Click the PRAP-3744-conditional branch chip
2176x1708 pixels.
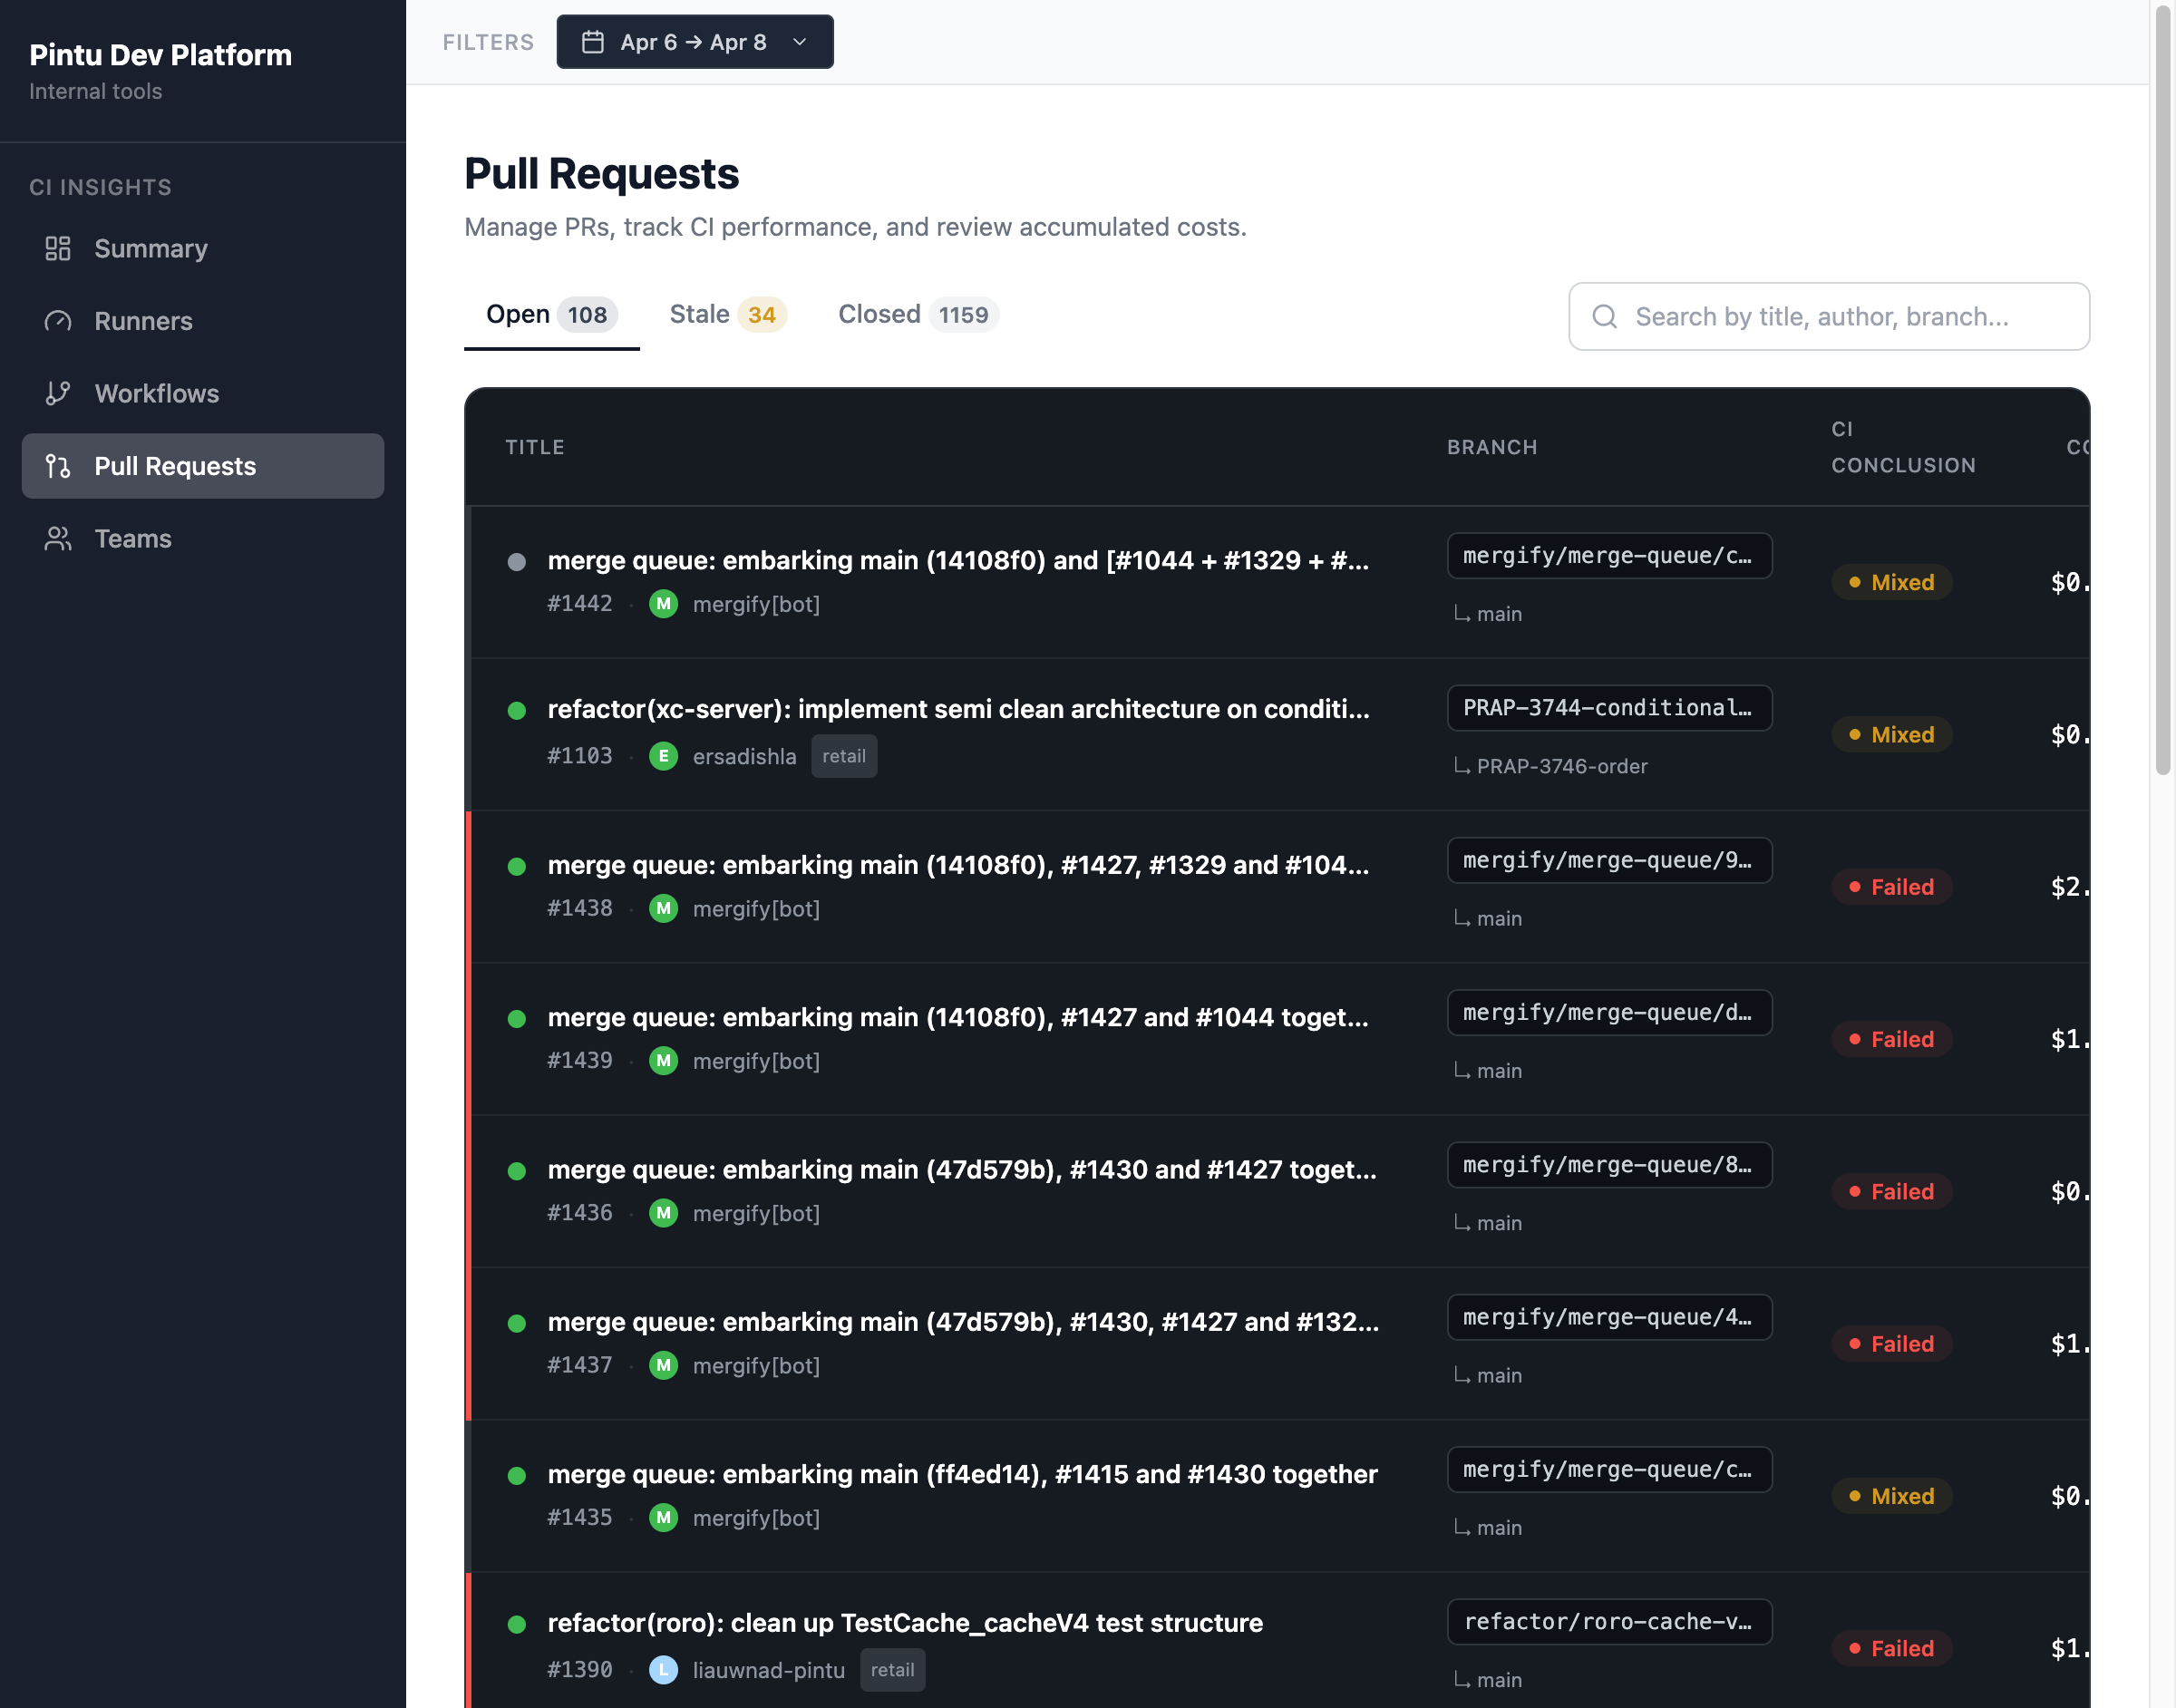1608,708
